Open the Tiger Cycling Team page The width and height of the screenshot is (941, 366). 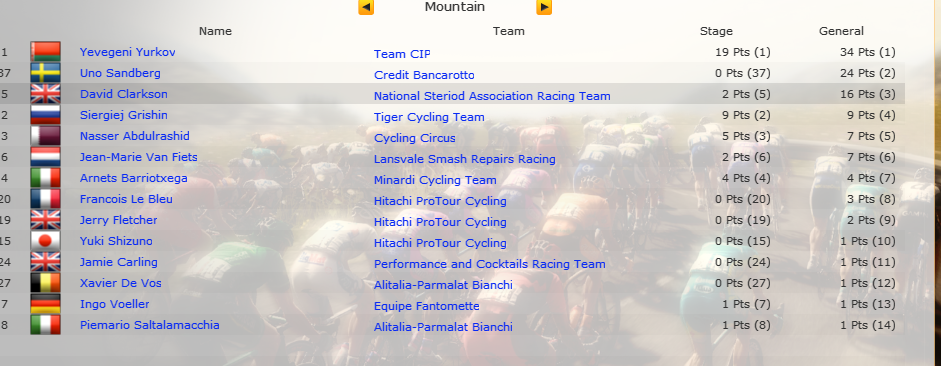429,117
